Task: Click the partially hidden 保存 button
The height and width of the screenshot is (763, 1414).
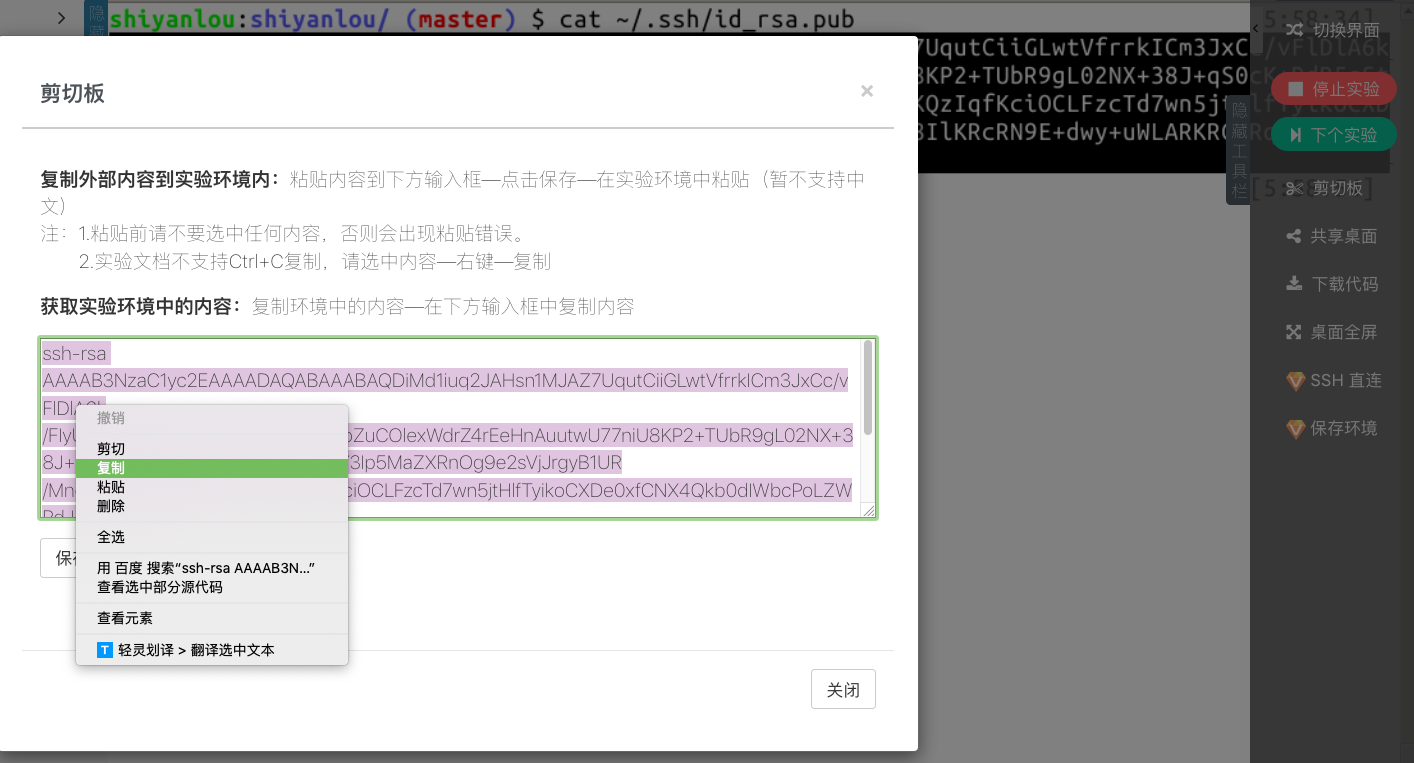Action: pyautogui.click(x=58, y=558)
